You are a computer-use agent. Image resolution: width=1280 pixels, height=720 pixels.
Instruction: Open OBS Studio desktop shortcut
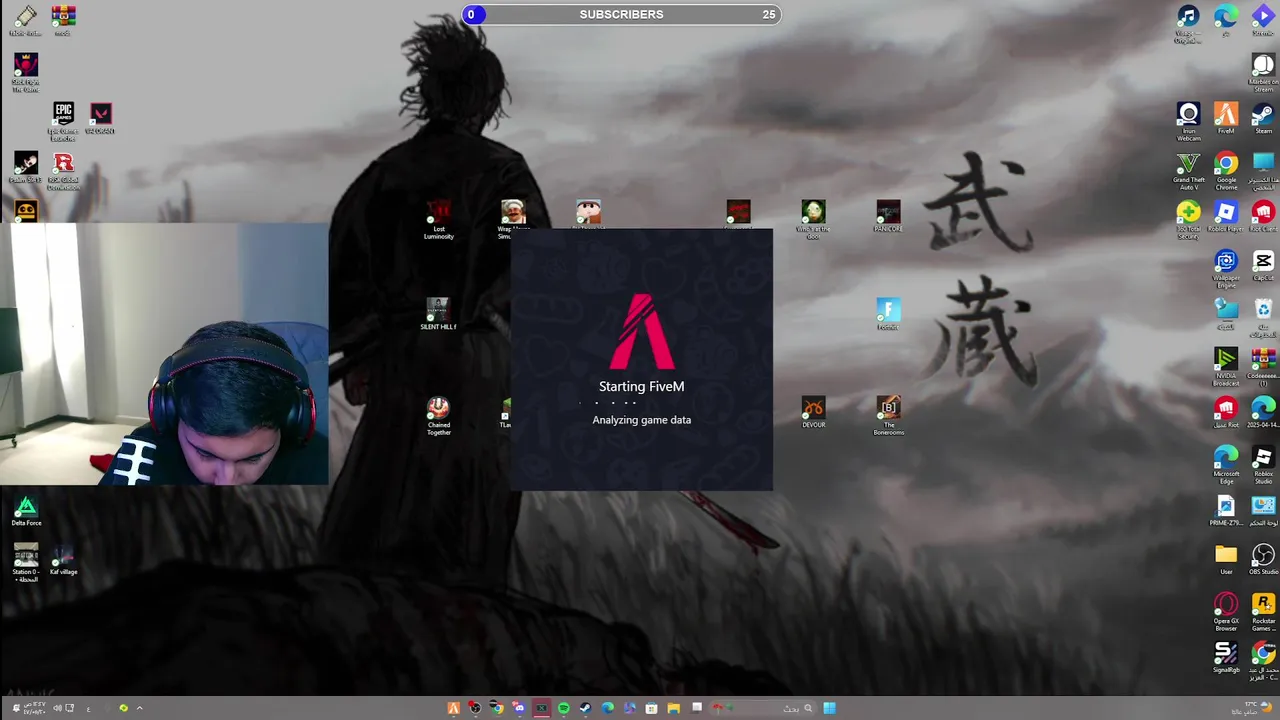pos(1263,559)
